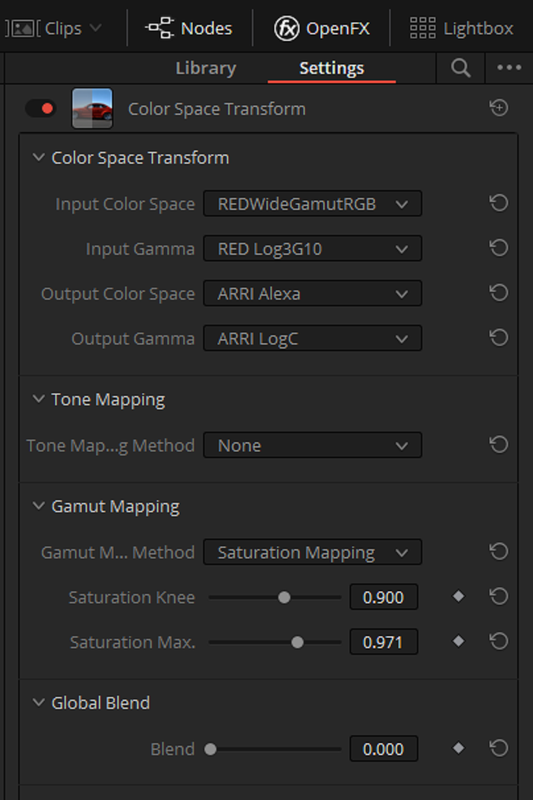Viewport: 533px width, 800px height.
Task: Click the Saturation Max. slider handle
Action: click(x=297, y=642)
